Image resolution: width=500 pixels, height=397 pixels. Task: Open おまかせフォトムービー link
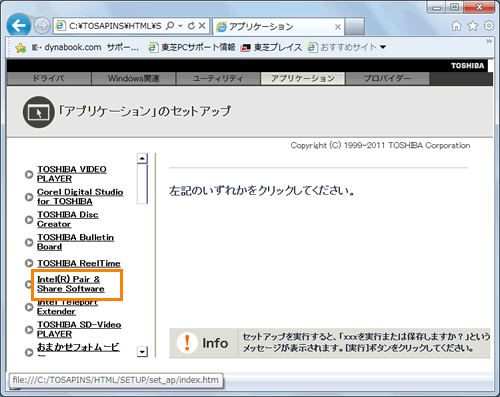tap(78, 347)
